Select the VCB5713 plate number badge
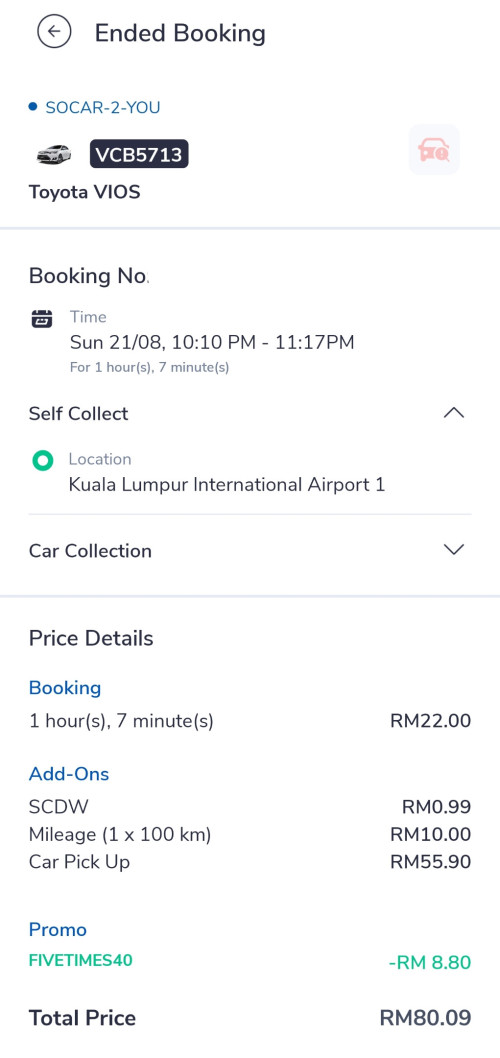The width and height of the screenshot is (500, 1058). tap(139, 155)
